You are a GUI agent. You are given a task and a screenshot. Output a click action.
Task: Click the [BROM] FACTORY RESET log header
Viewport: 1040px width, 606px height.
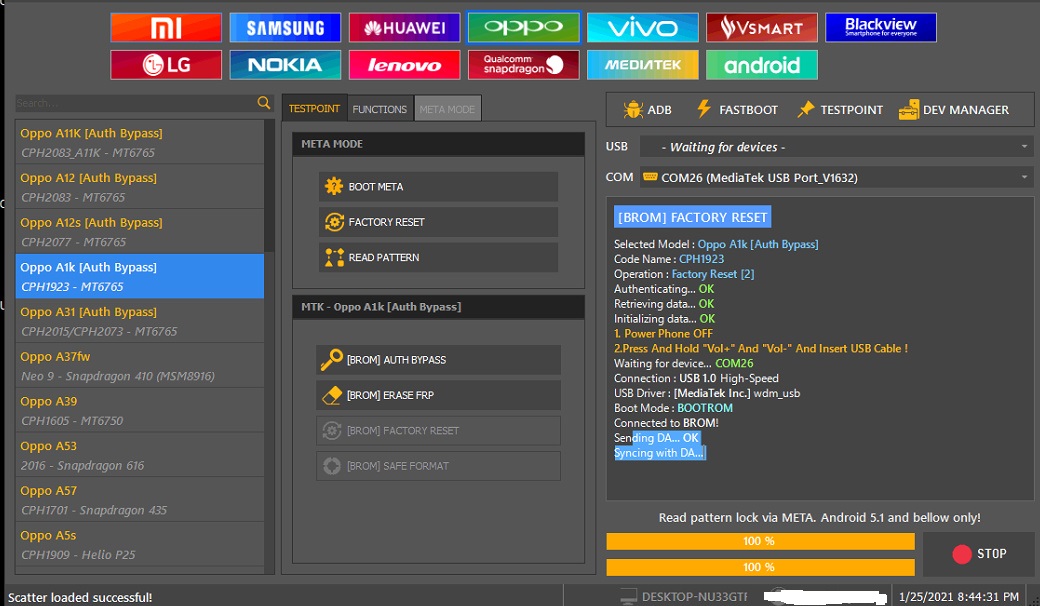[692, 217]
